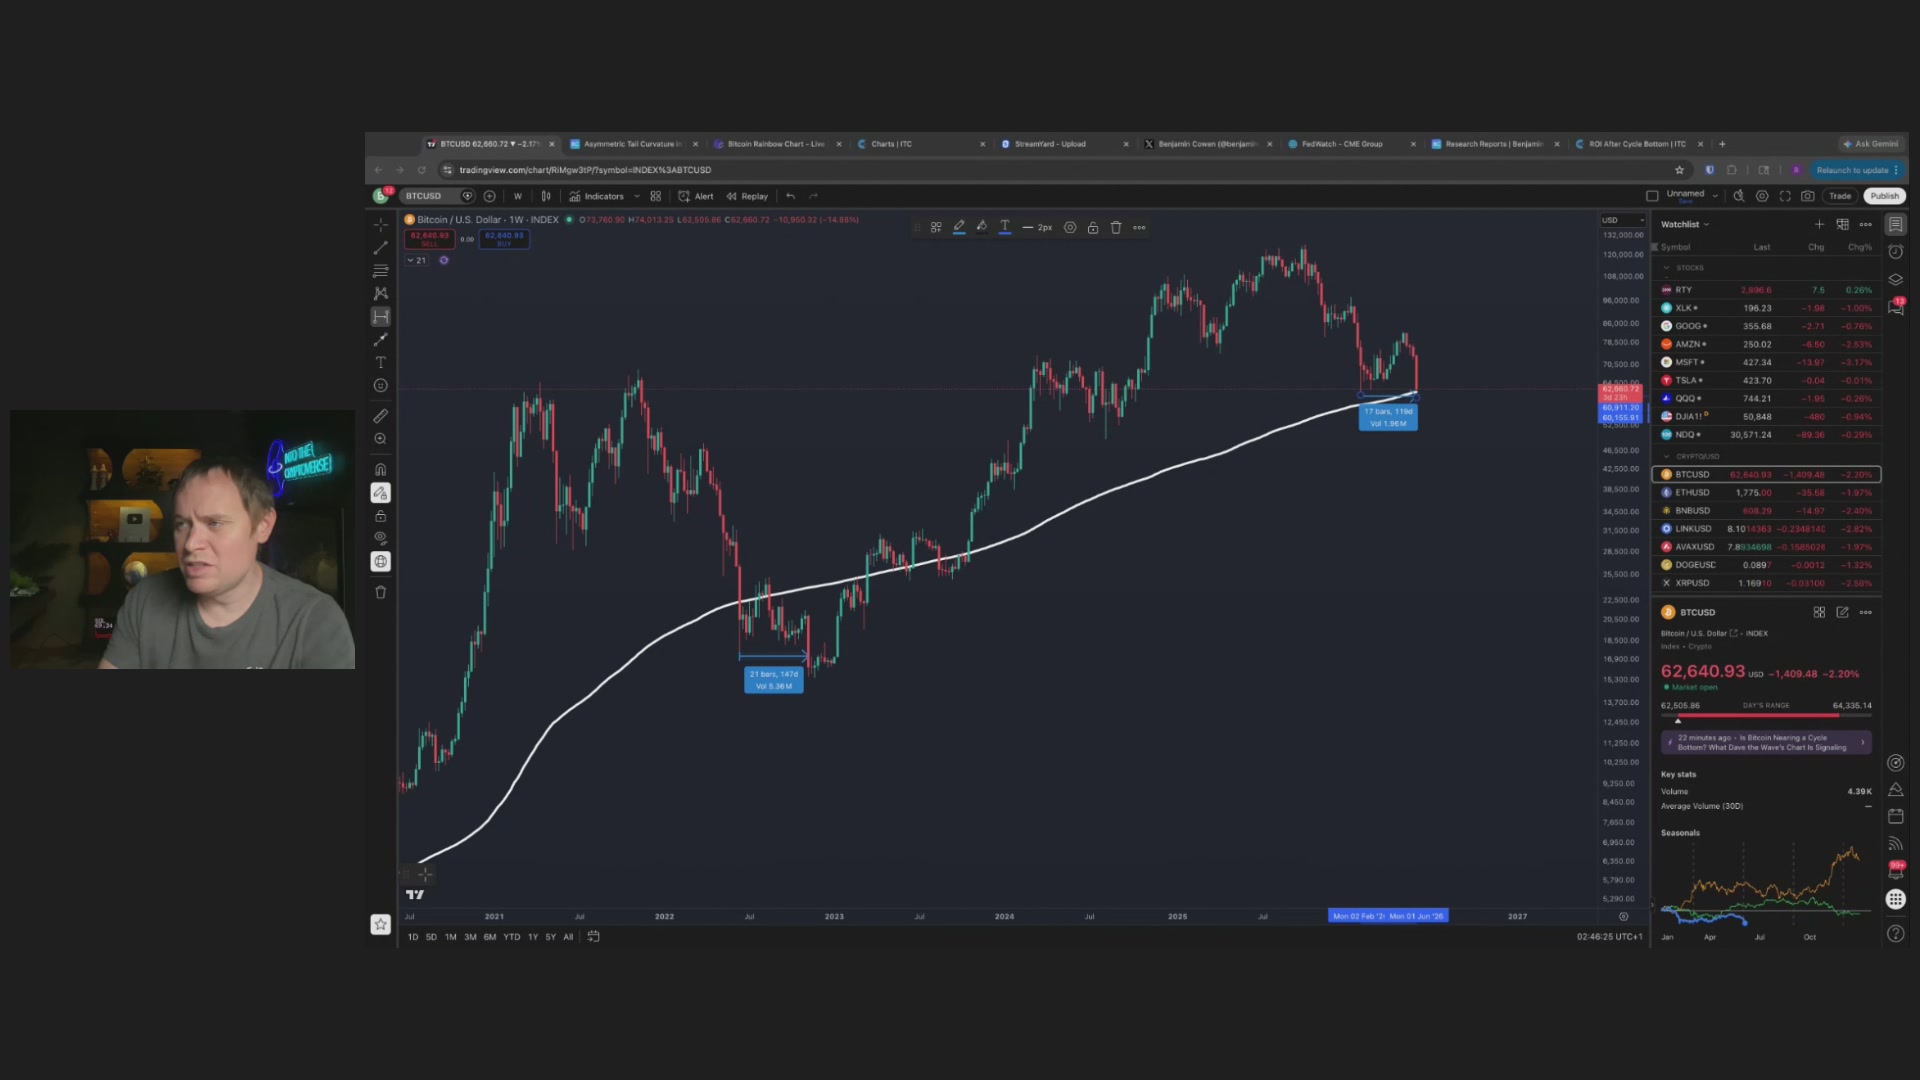Toggle magnet mode
Image resolution: width=1920 pixels, height=1080 pixels.
(381, 470)
